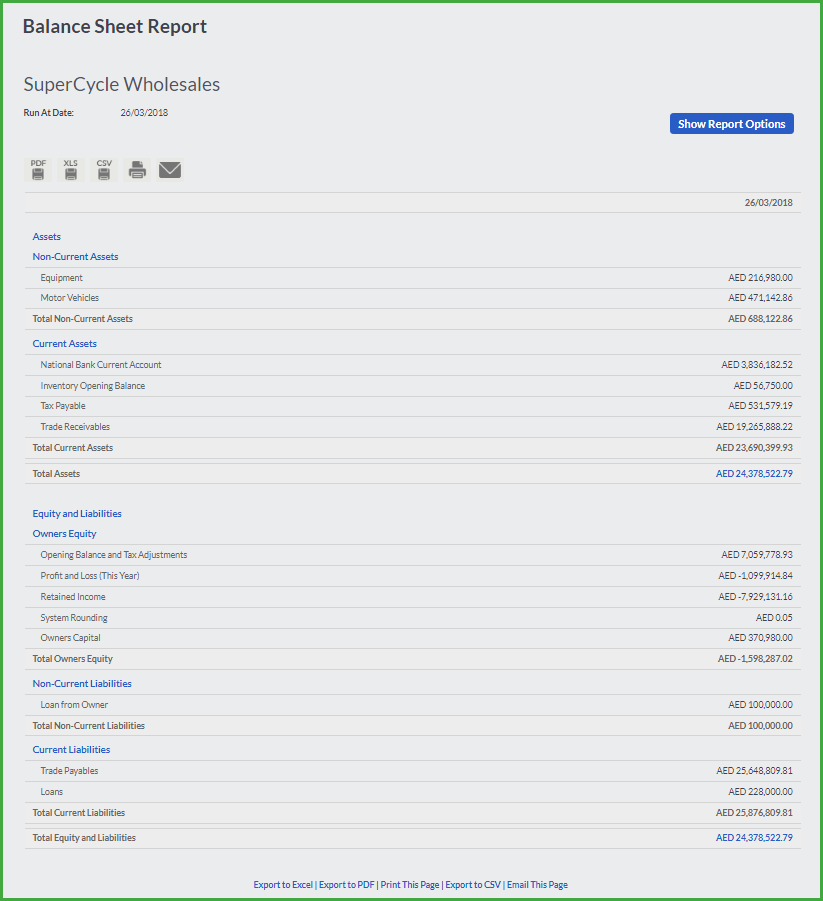Click Export to CSV footer link
823x901 pixels.
(x=473, y=885)
